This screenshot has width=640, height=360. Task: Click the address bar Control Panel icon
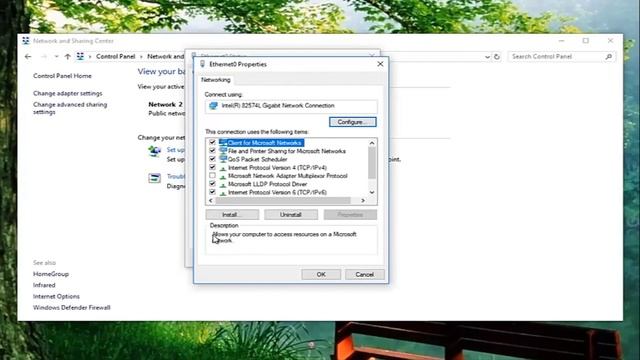[x=80, y=56]
